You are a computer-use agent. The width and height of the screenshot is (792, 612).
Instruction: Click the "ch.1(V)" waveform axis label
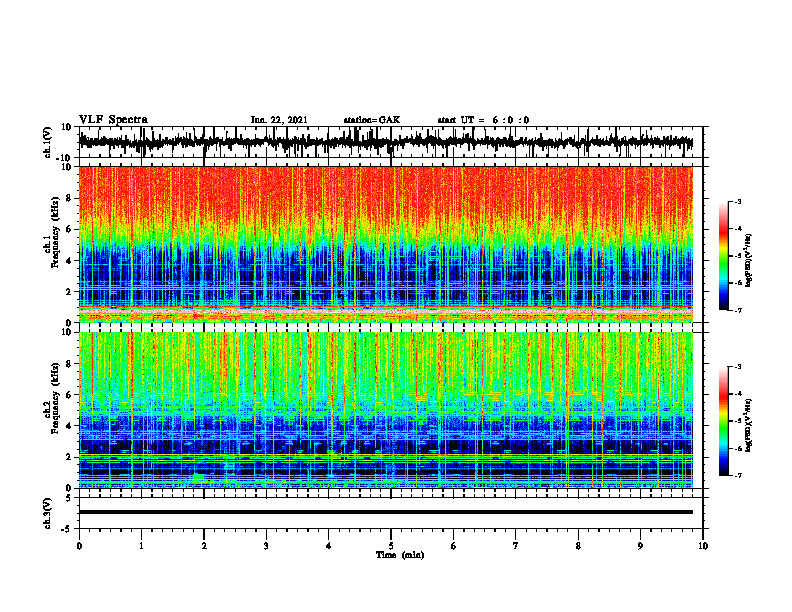click(x=48, y=142)
